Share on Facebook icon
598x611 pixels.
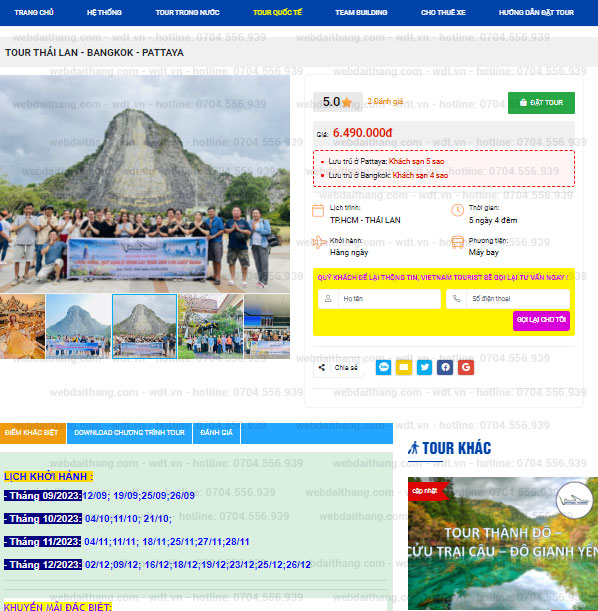(x=445, y=367)
